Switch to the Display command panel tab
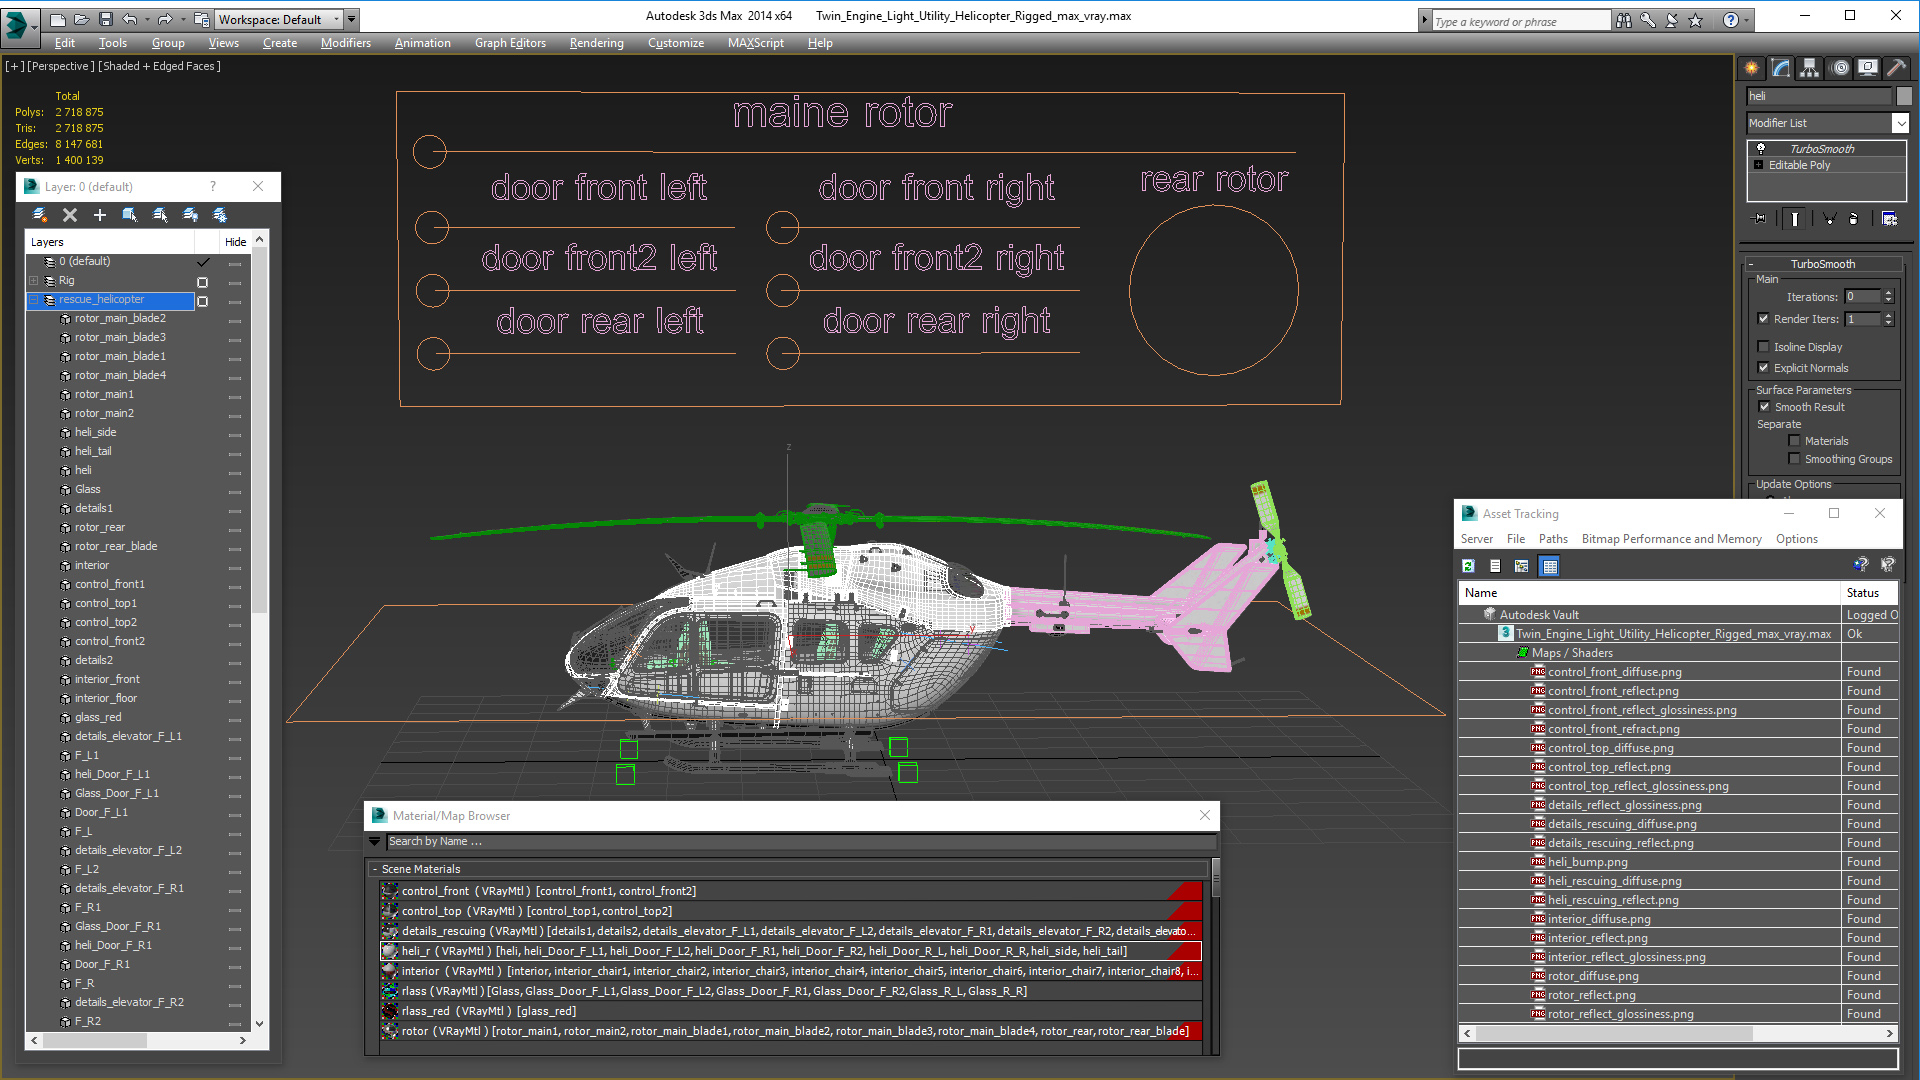Viewport: 1920px width, 1080px height. [x=1868, y=68]
